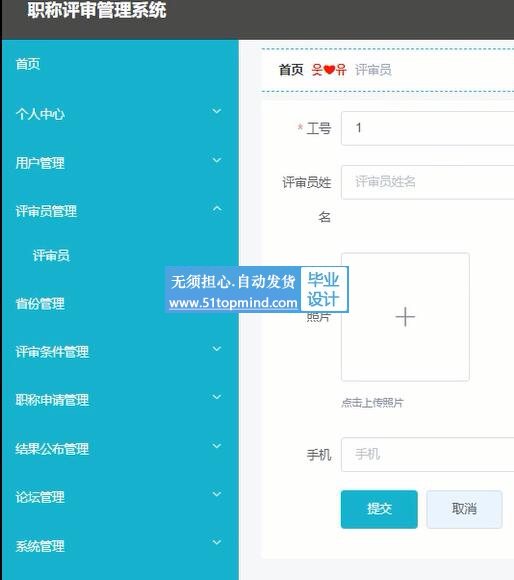Expand the 用户管理 chevron
This screenshot has width=514, height=580.
pyautogui.click(x=217, y=160)
